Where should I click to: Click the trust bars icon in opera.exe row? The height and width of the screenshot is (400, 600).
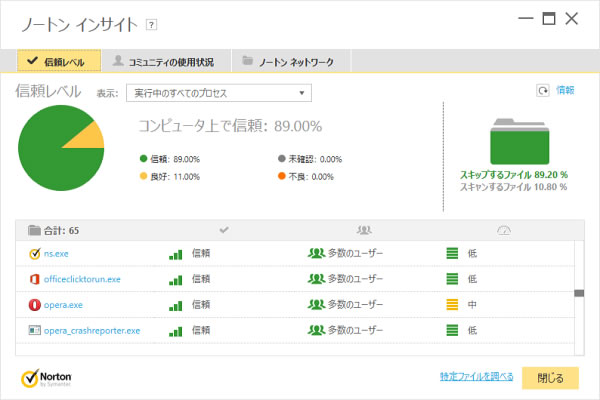(176, 306)
